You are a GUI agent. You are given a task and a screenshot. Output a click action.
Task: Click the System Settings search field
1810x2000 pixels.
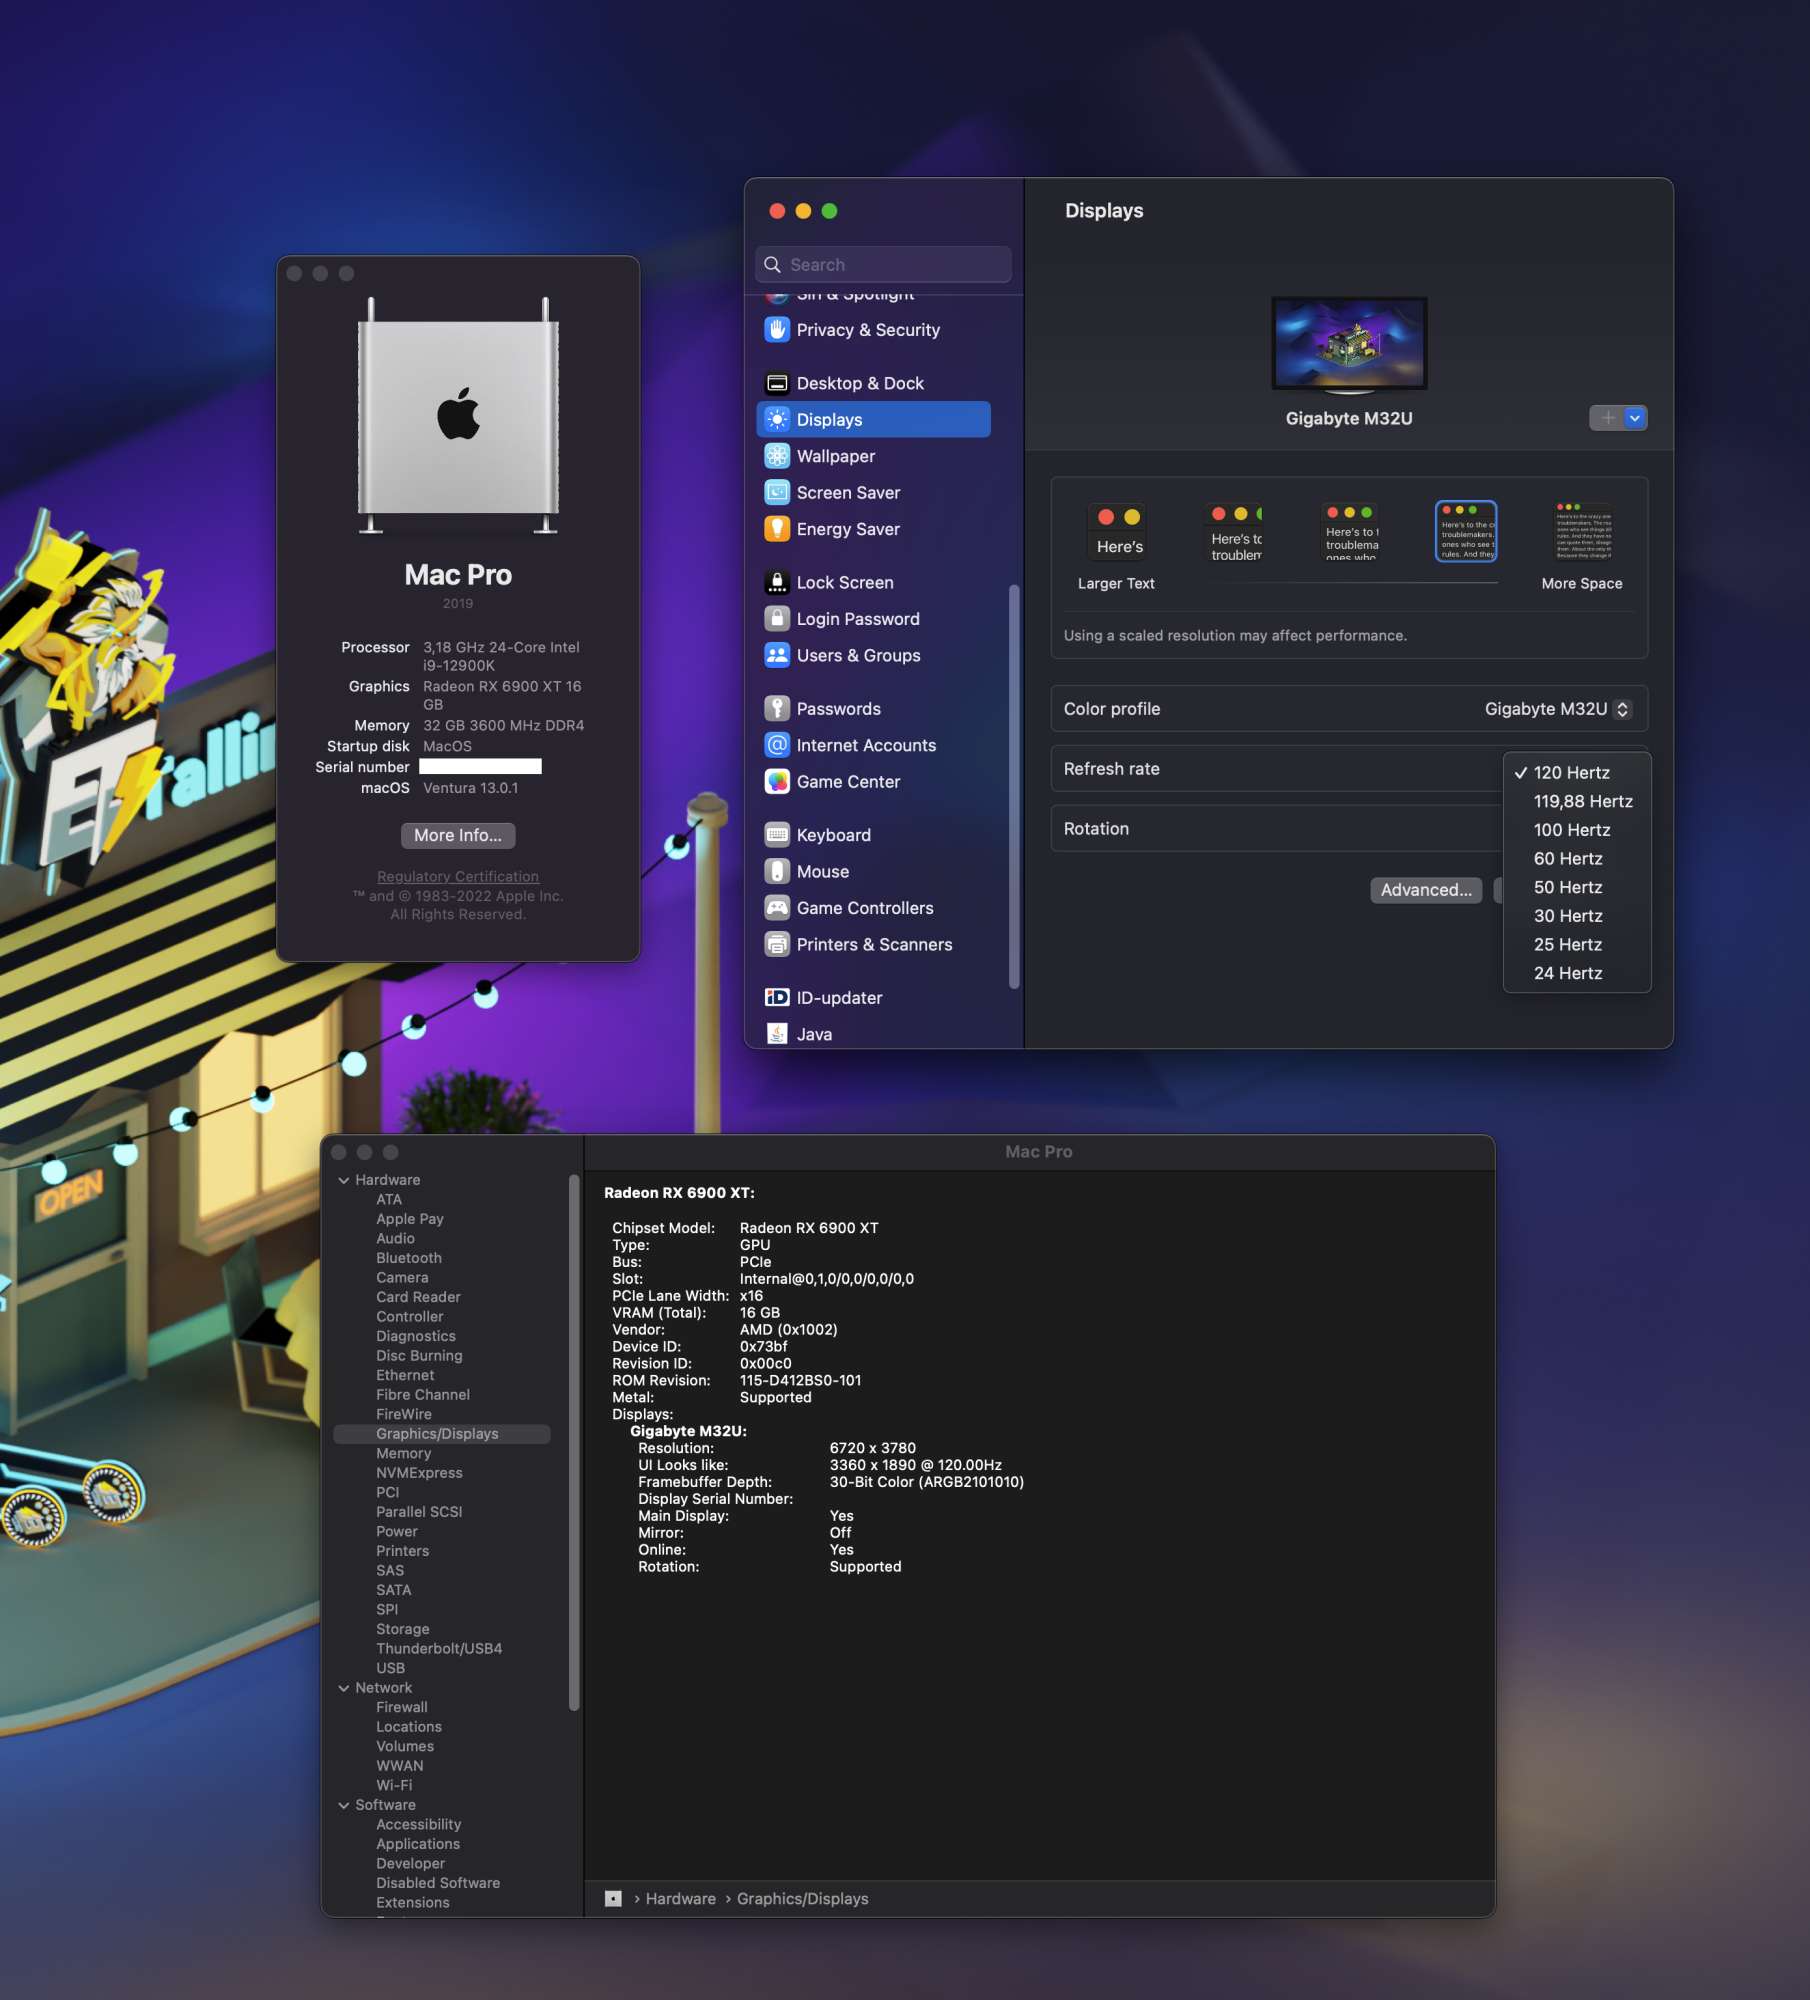[x=883, y=265]
